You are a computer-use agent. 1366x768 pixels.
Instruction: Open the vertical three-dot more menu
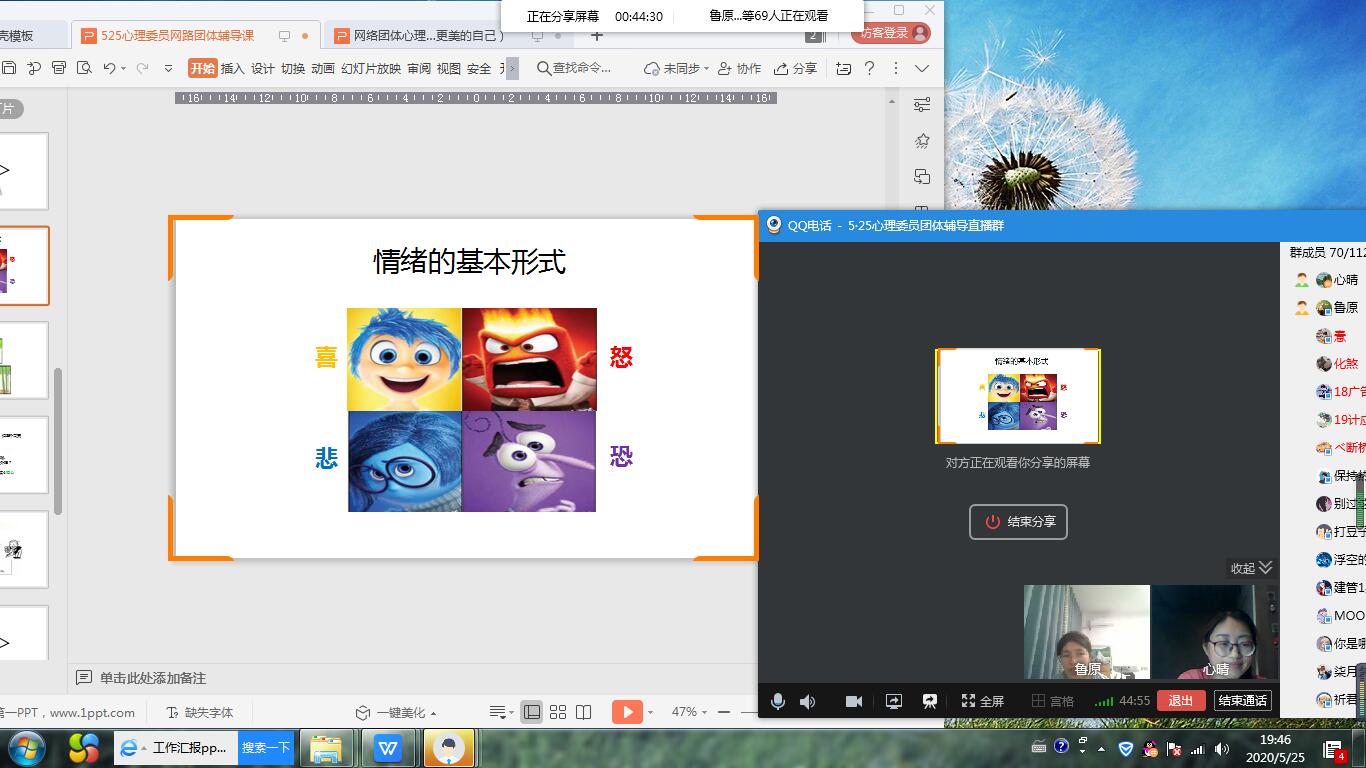(x=896, y=68)
